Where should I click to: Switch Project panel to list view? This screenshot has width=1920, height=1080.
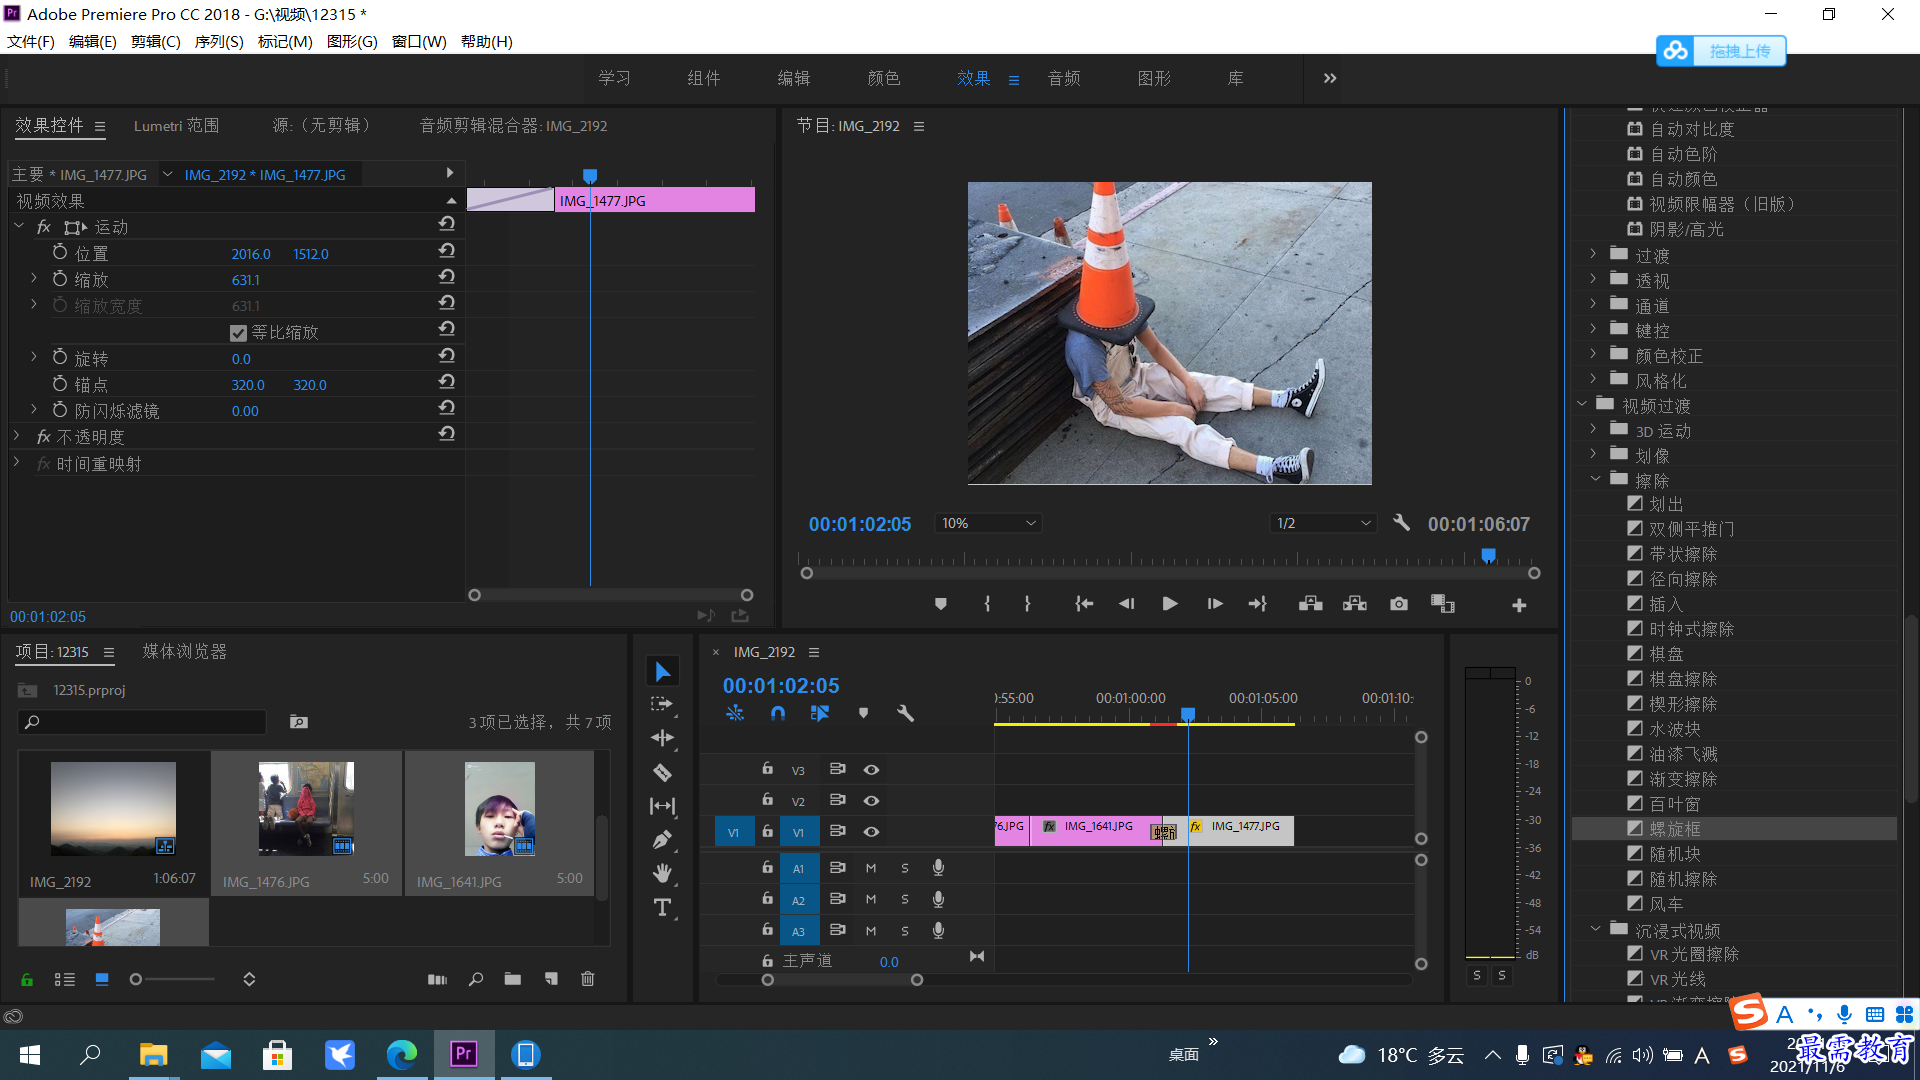point(65,979)
